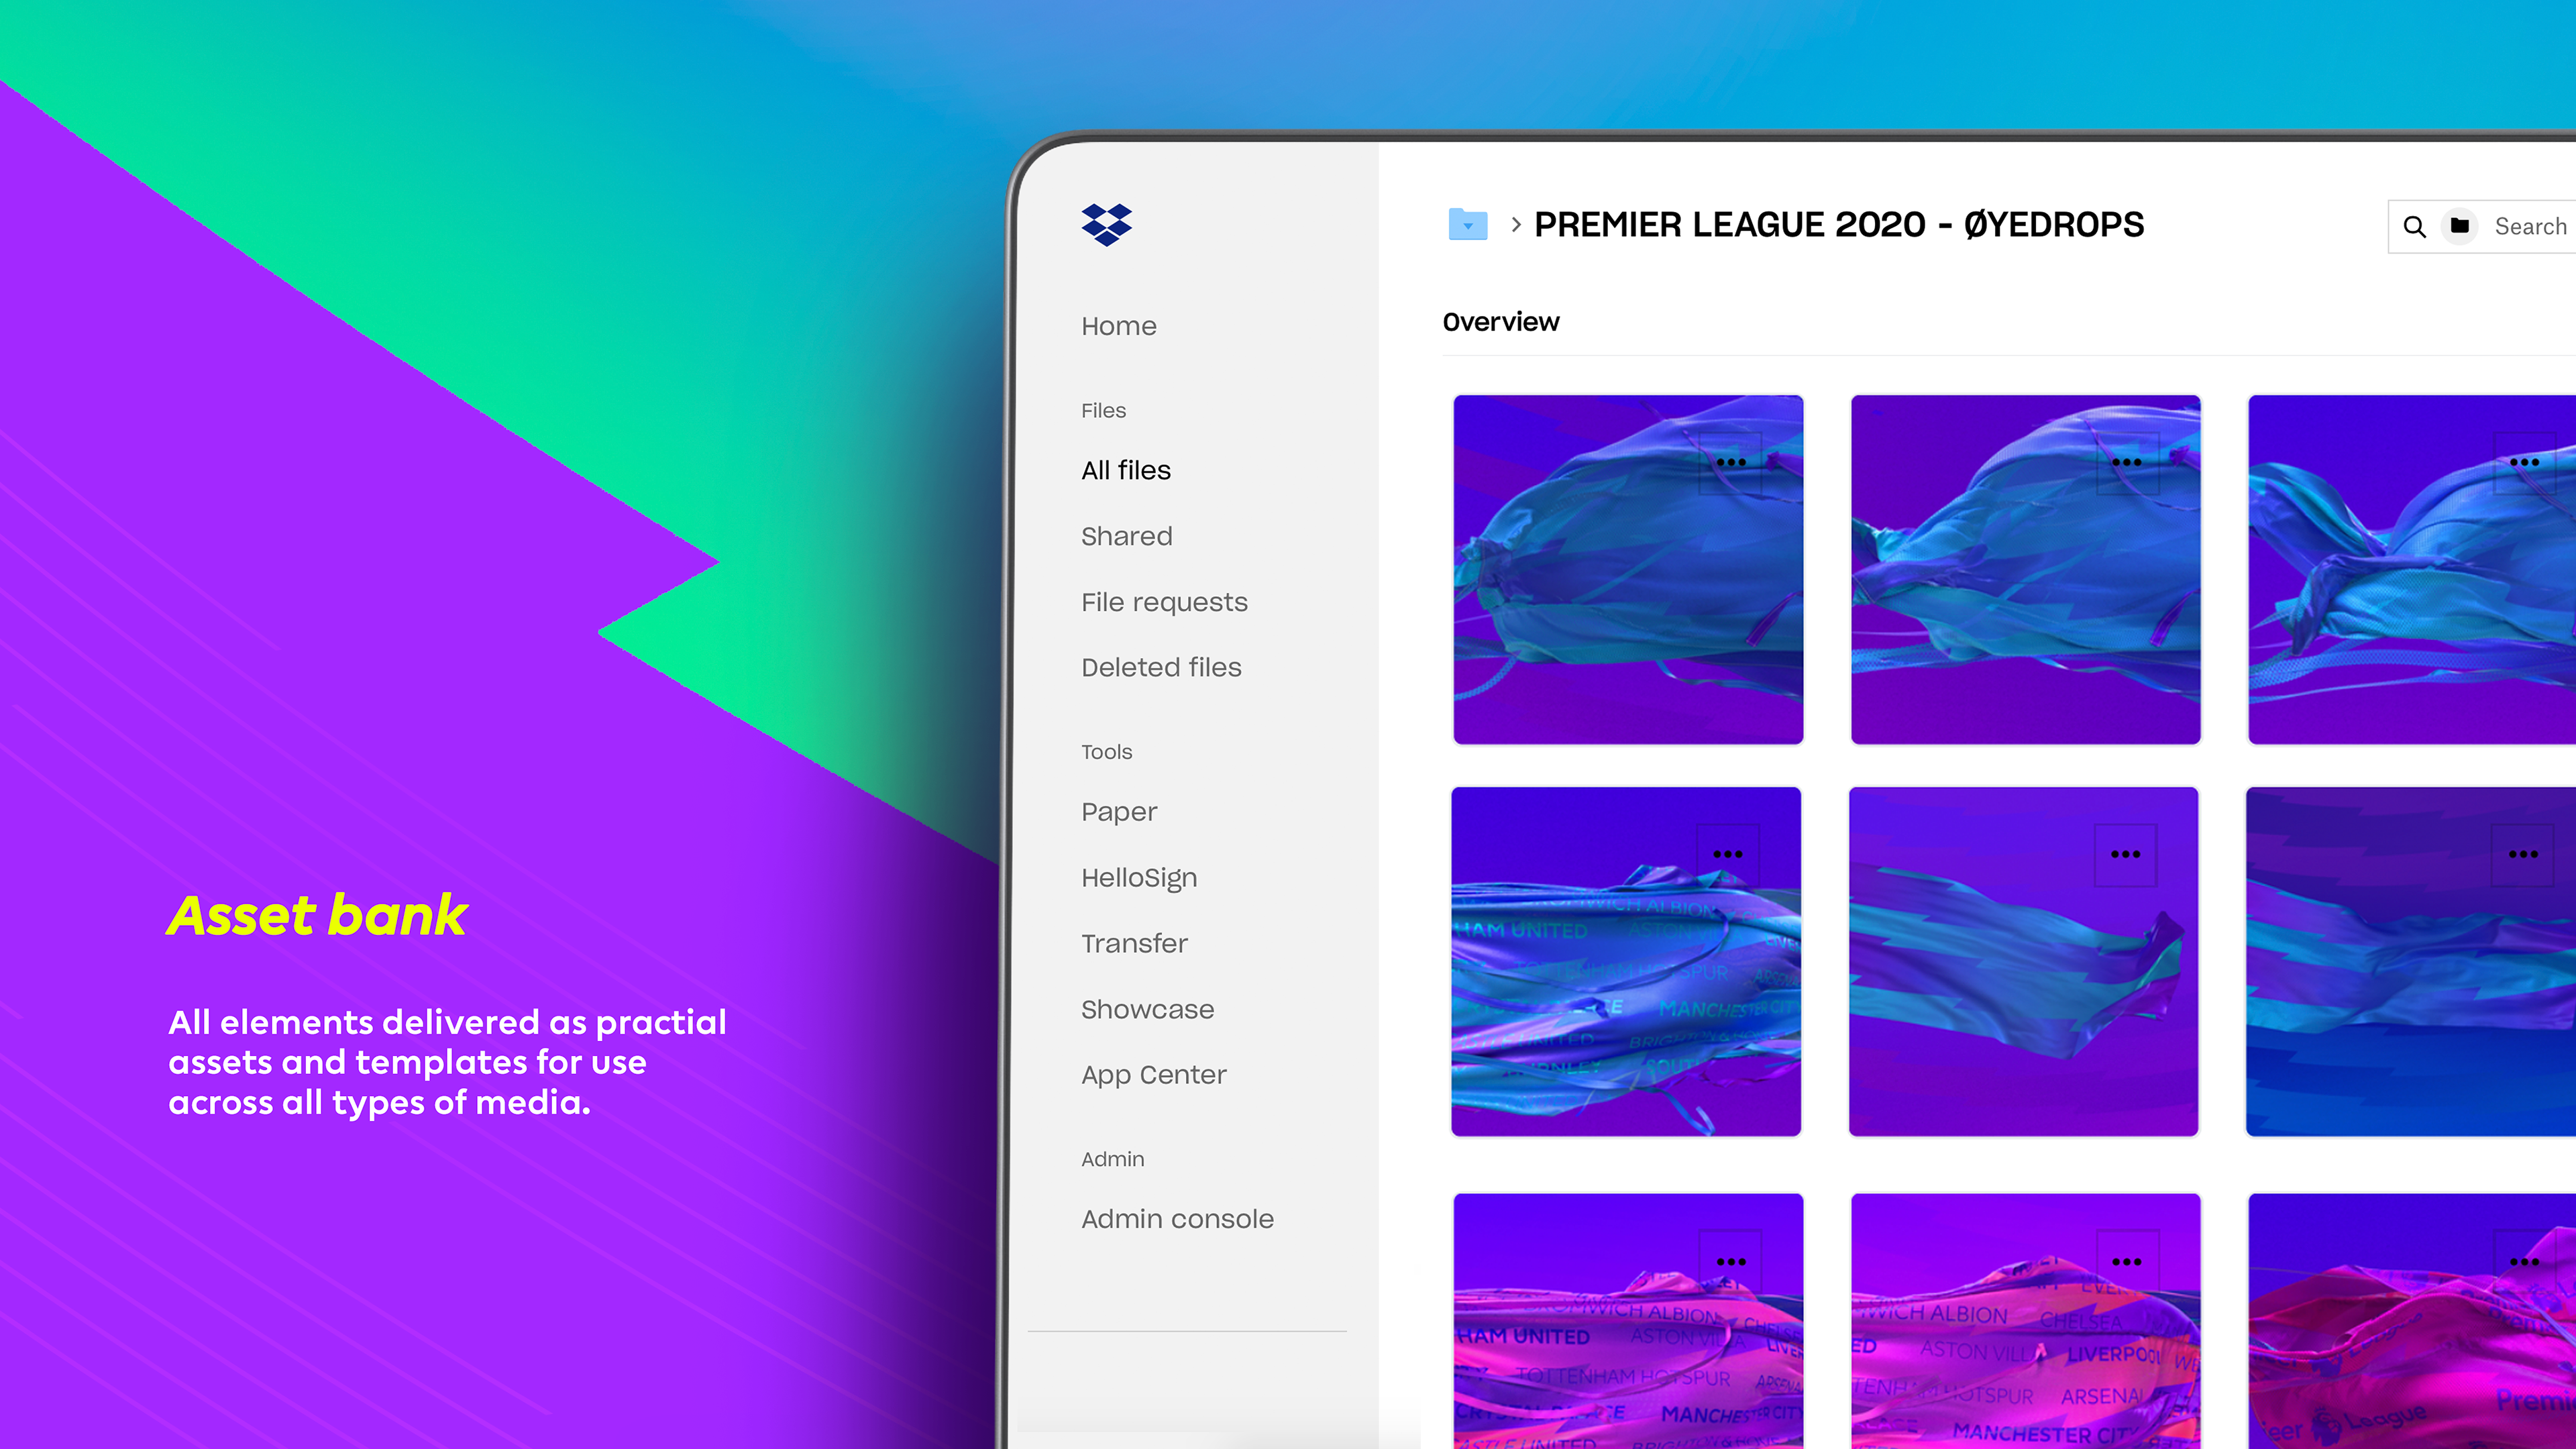Open the Shared section
The height and width of the screenshot is (1449, 2576).
1126,536
